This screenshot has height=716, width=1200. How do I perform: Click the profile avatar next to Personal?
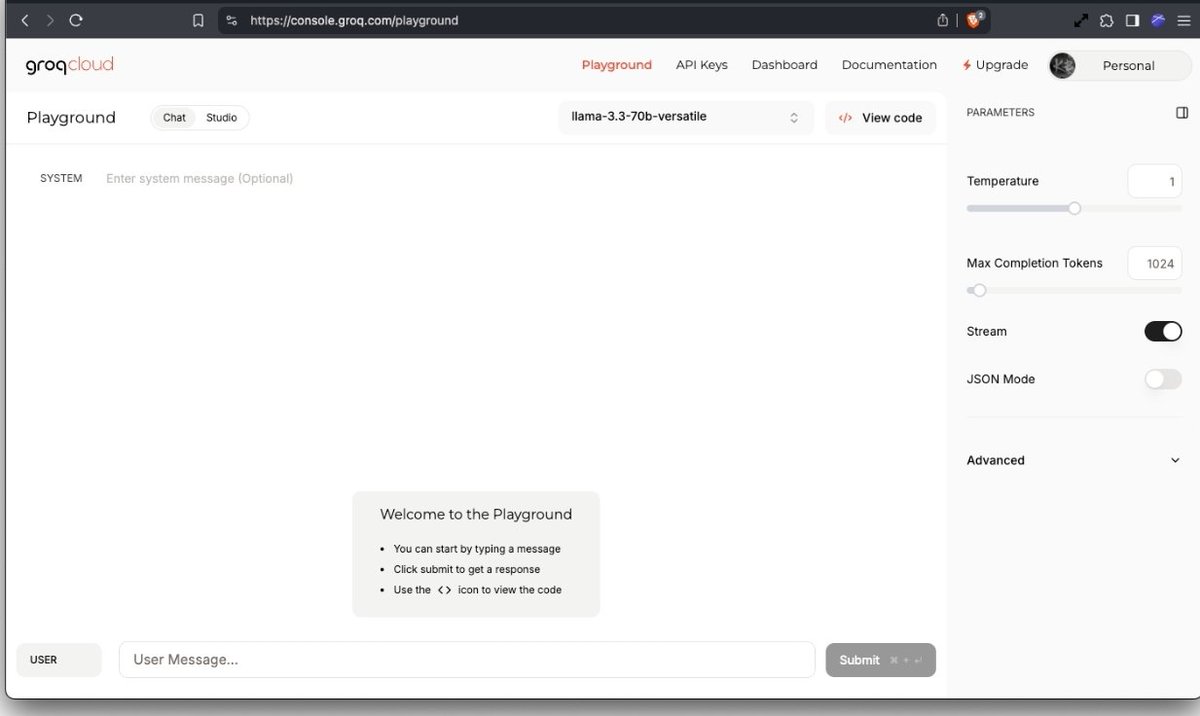[1062, 65]
